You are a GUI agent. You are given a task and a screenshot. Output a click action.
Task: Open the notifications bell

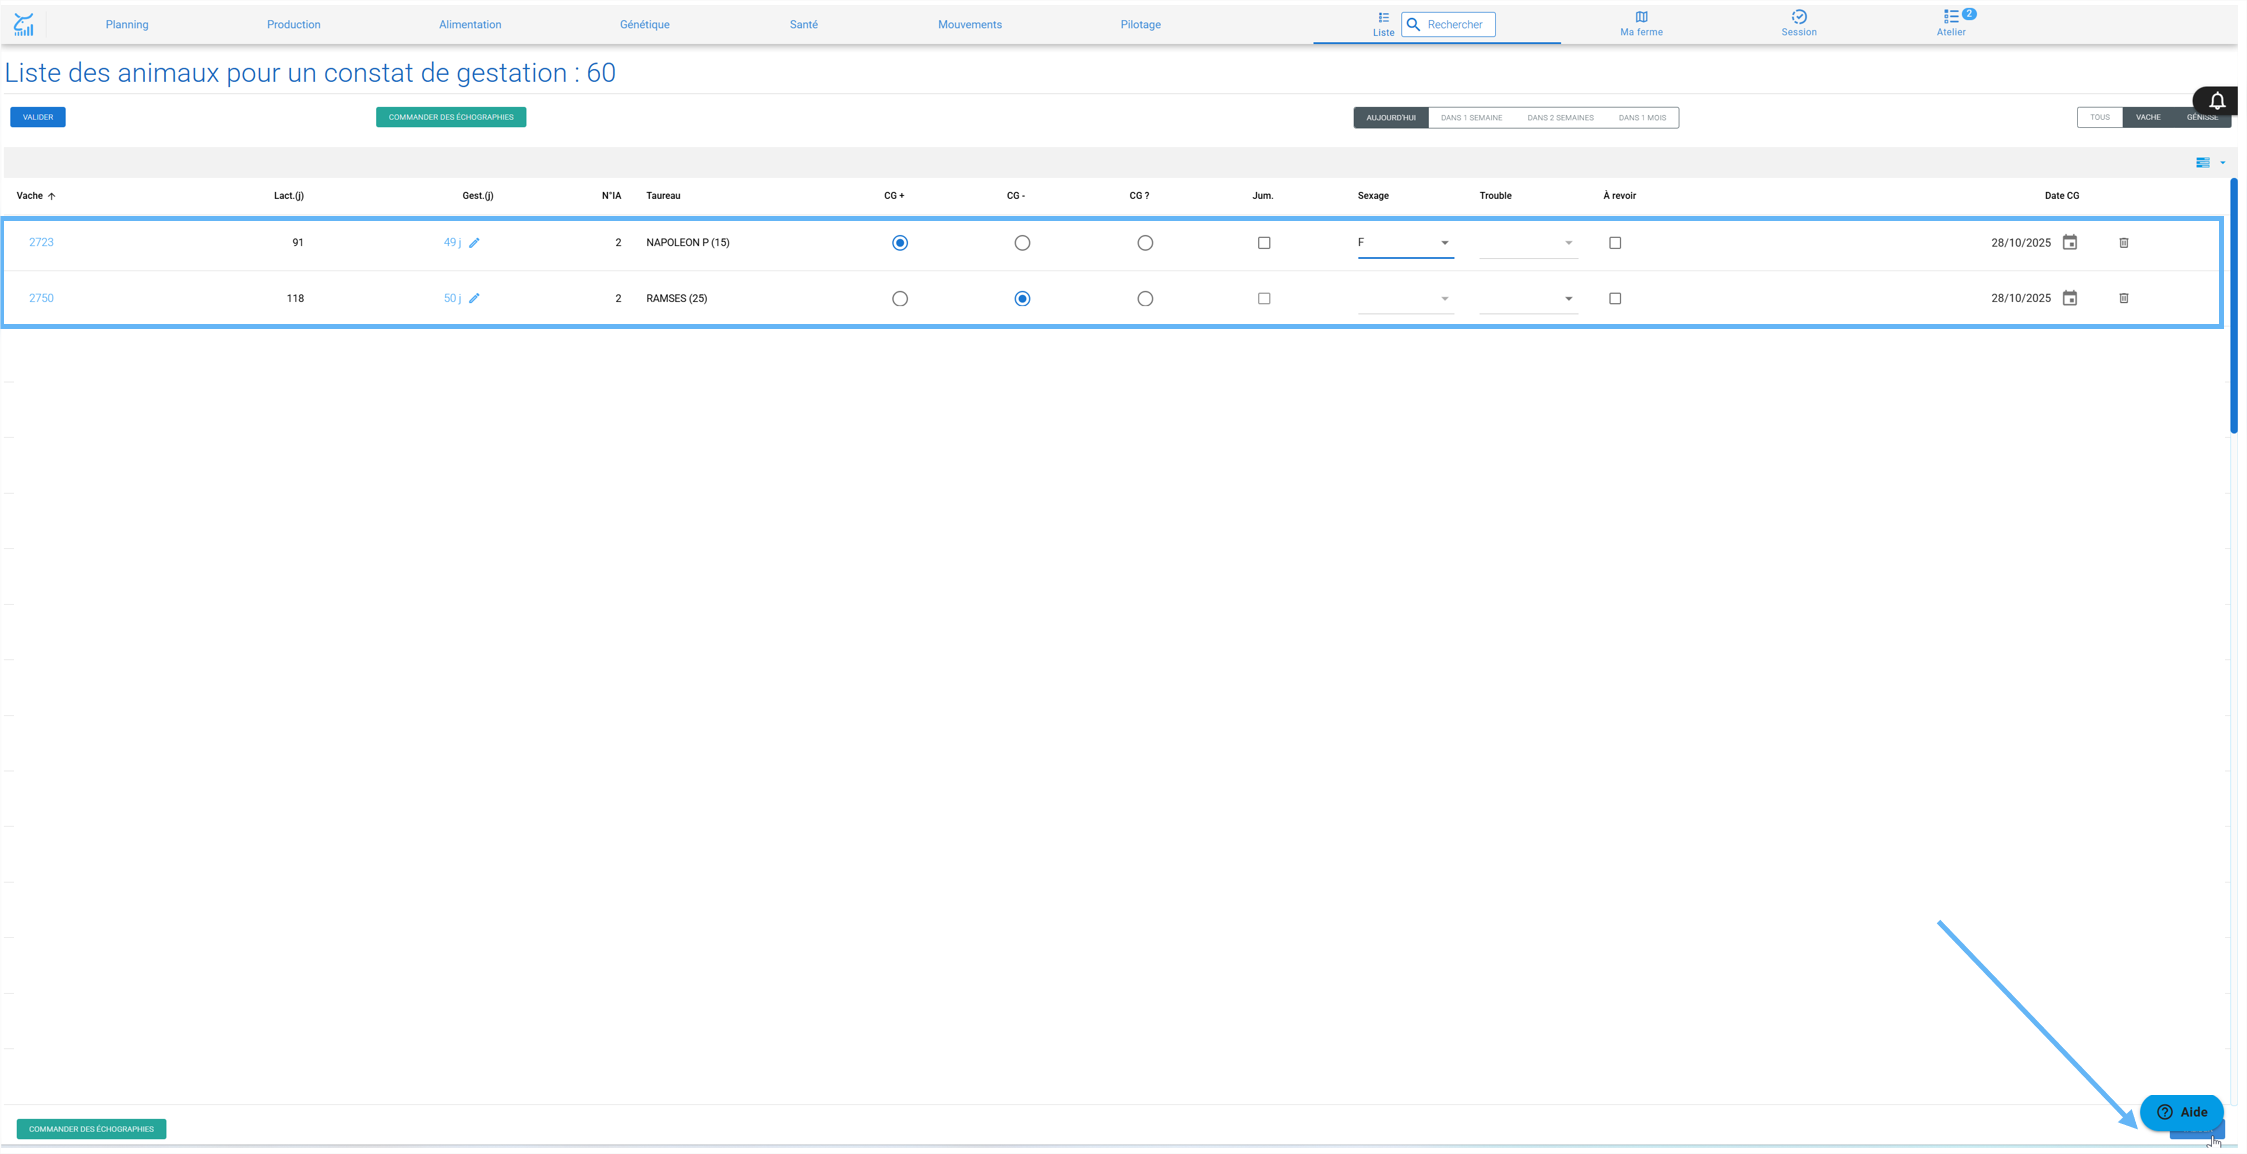pyautogui.click(x=2217, y=101)
